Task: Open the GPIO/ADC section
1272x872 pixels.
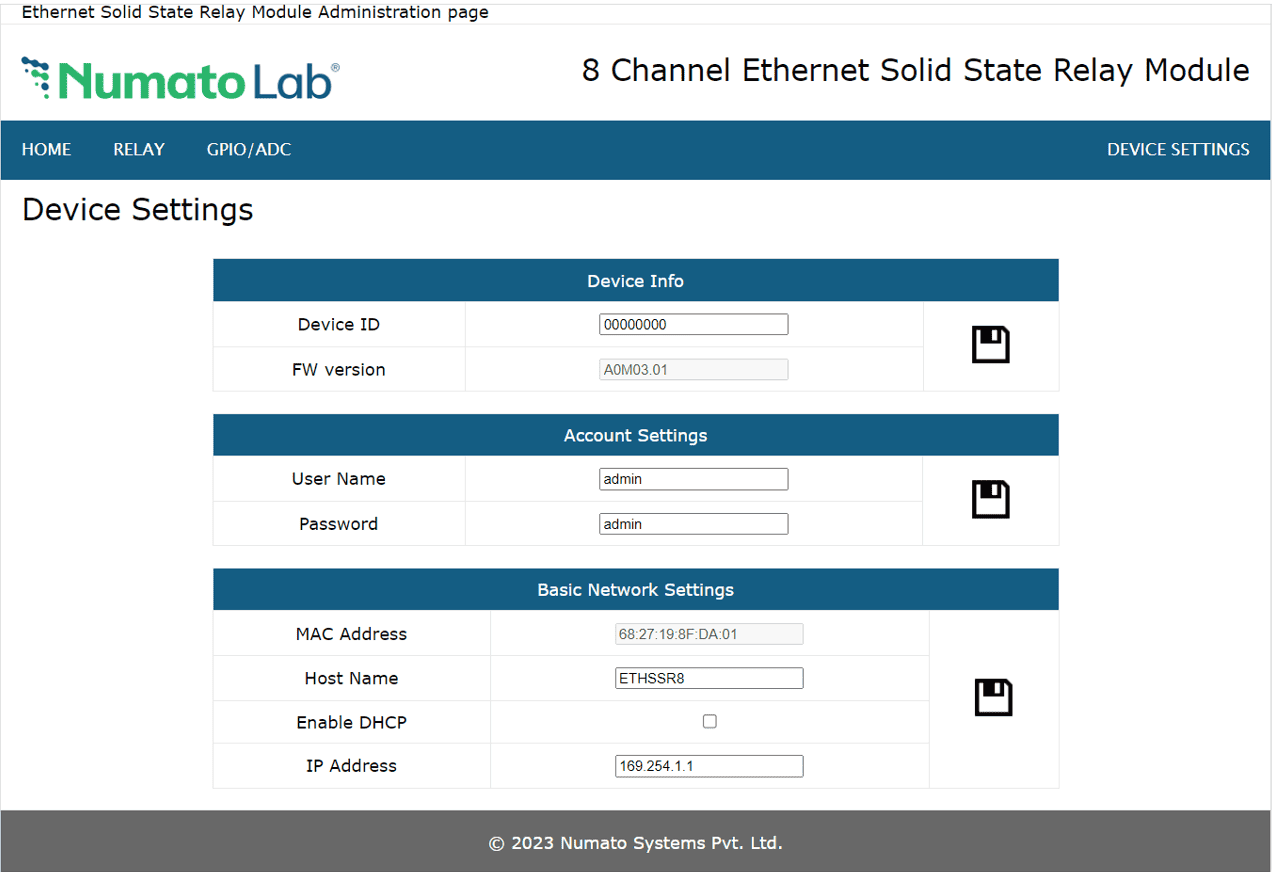Action: 248,149
